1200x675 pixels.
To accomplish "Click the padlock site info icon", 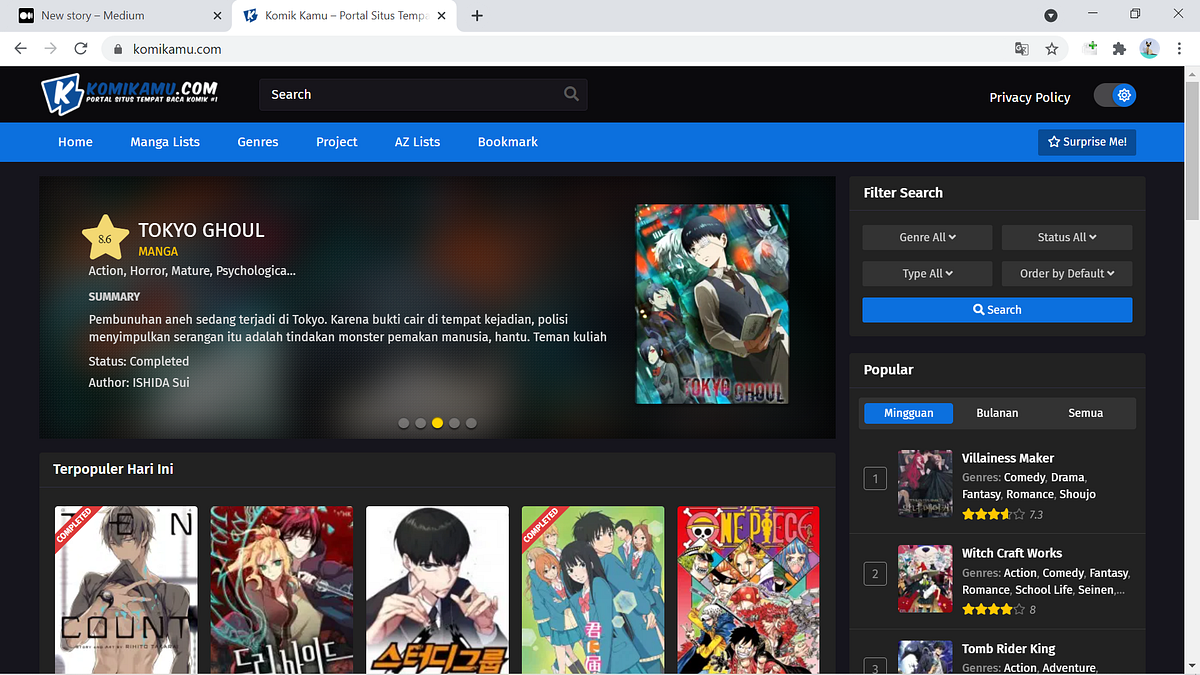I will (117, 49).
